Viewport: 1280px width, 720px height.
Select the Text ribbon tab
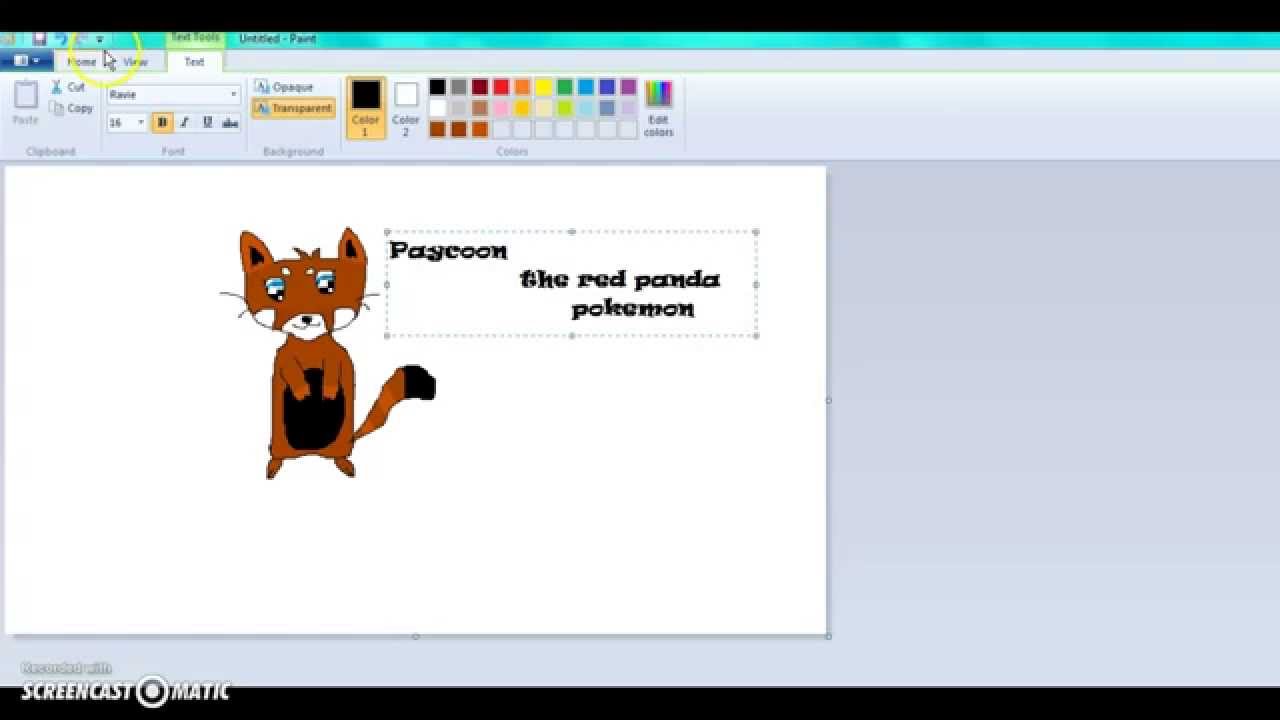pyautogui.click(x=194, y=62)
